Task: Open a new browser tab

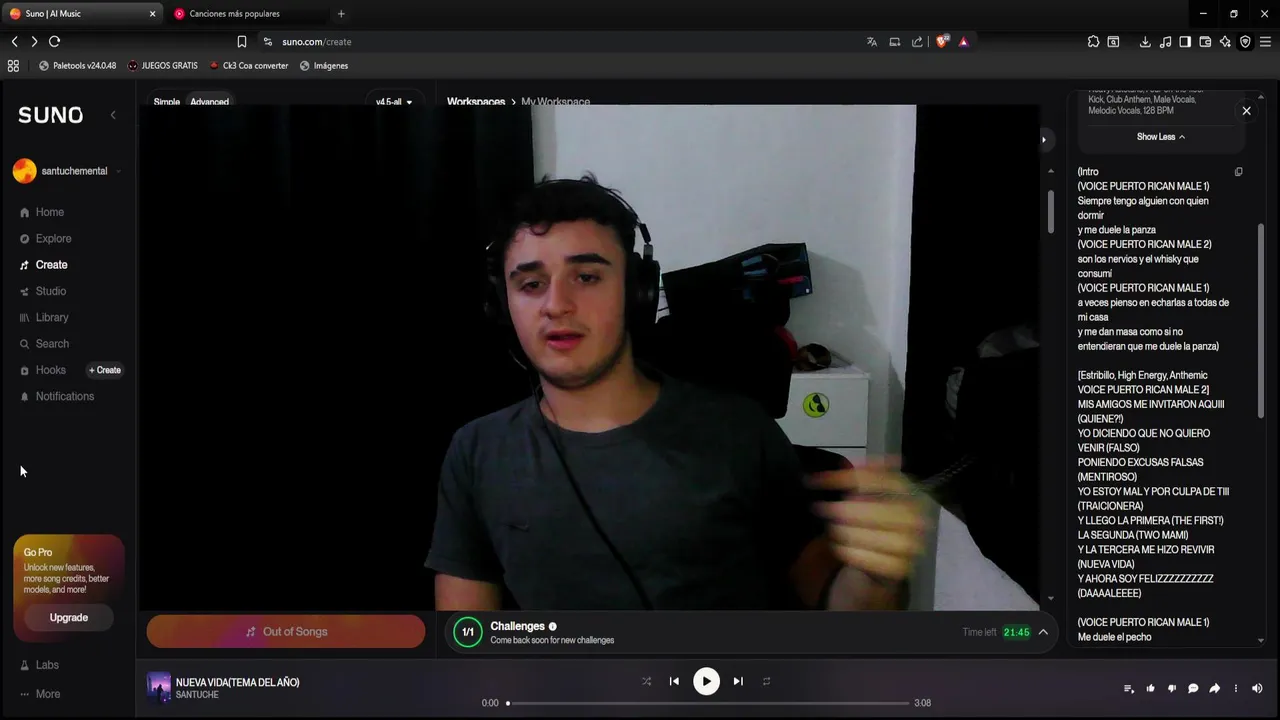Action: 341,14
